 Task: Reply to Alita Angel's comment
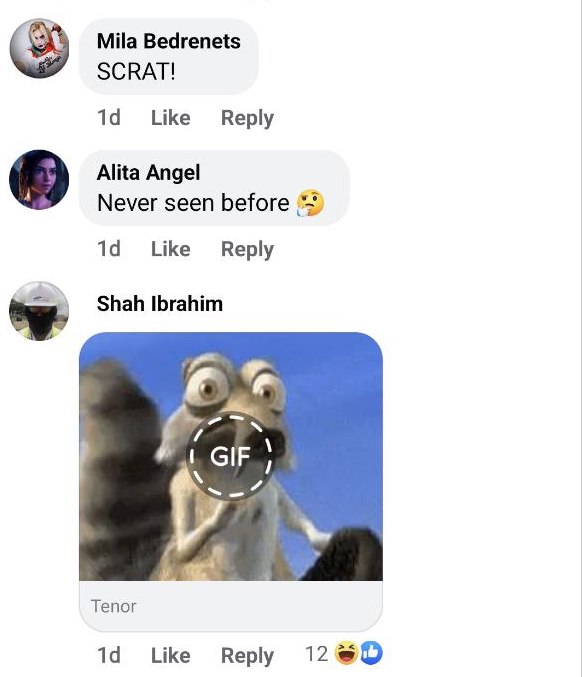click(247, 250)
